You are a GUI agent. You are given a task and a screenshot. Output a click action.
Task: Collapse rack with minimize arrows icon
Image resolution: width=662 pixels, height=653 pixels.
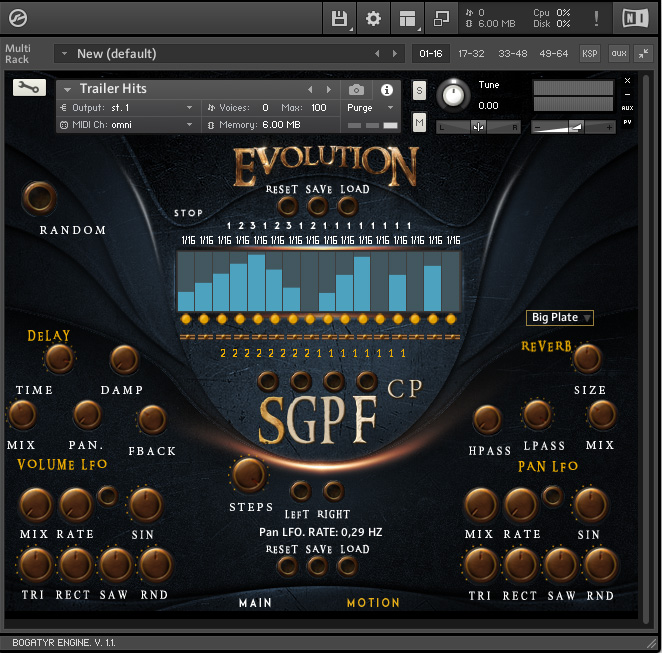point(643,54)
